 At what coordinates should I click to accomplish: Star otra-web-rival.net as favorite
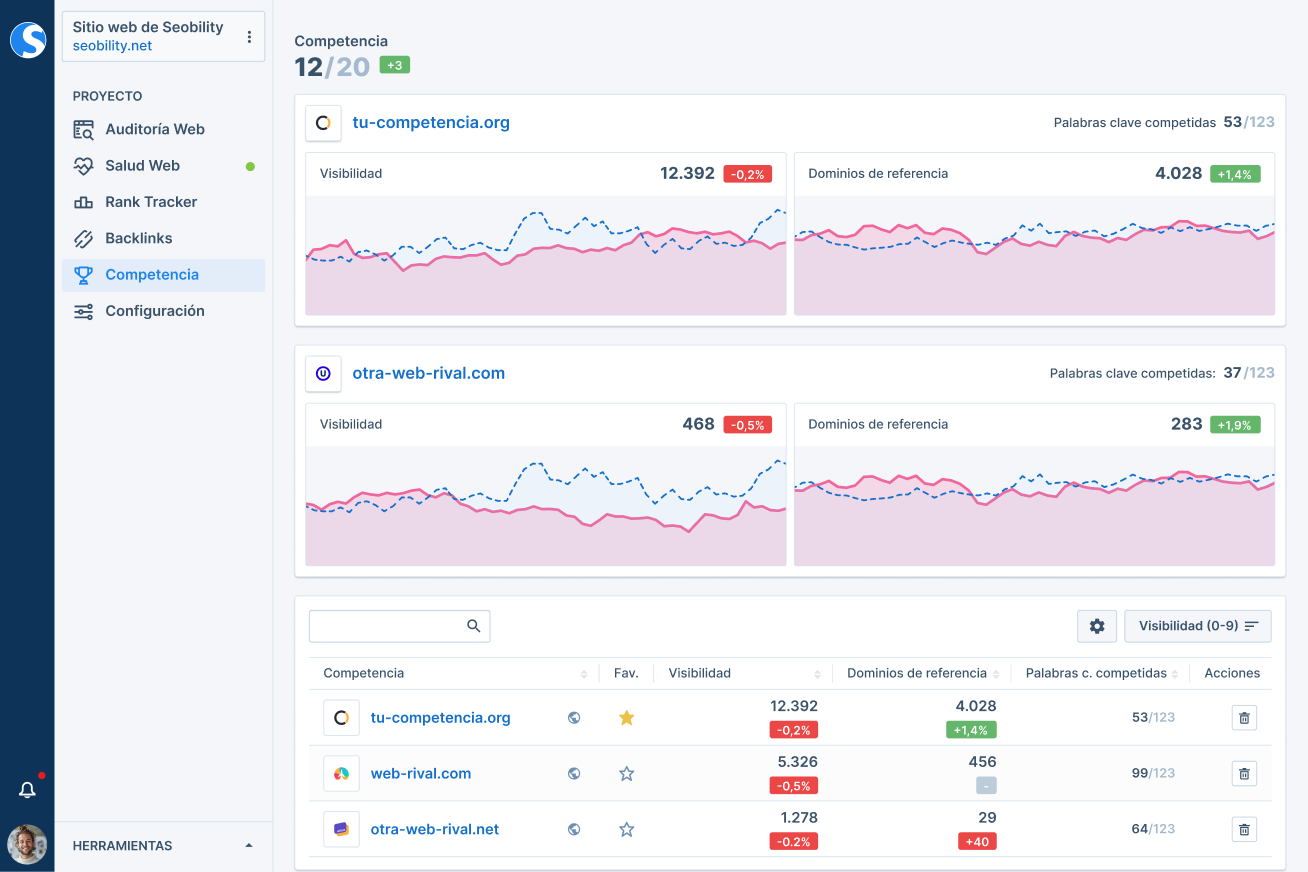(x=626, y=829)
